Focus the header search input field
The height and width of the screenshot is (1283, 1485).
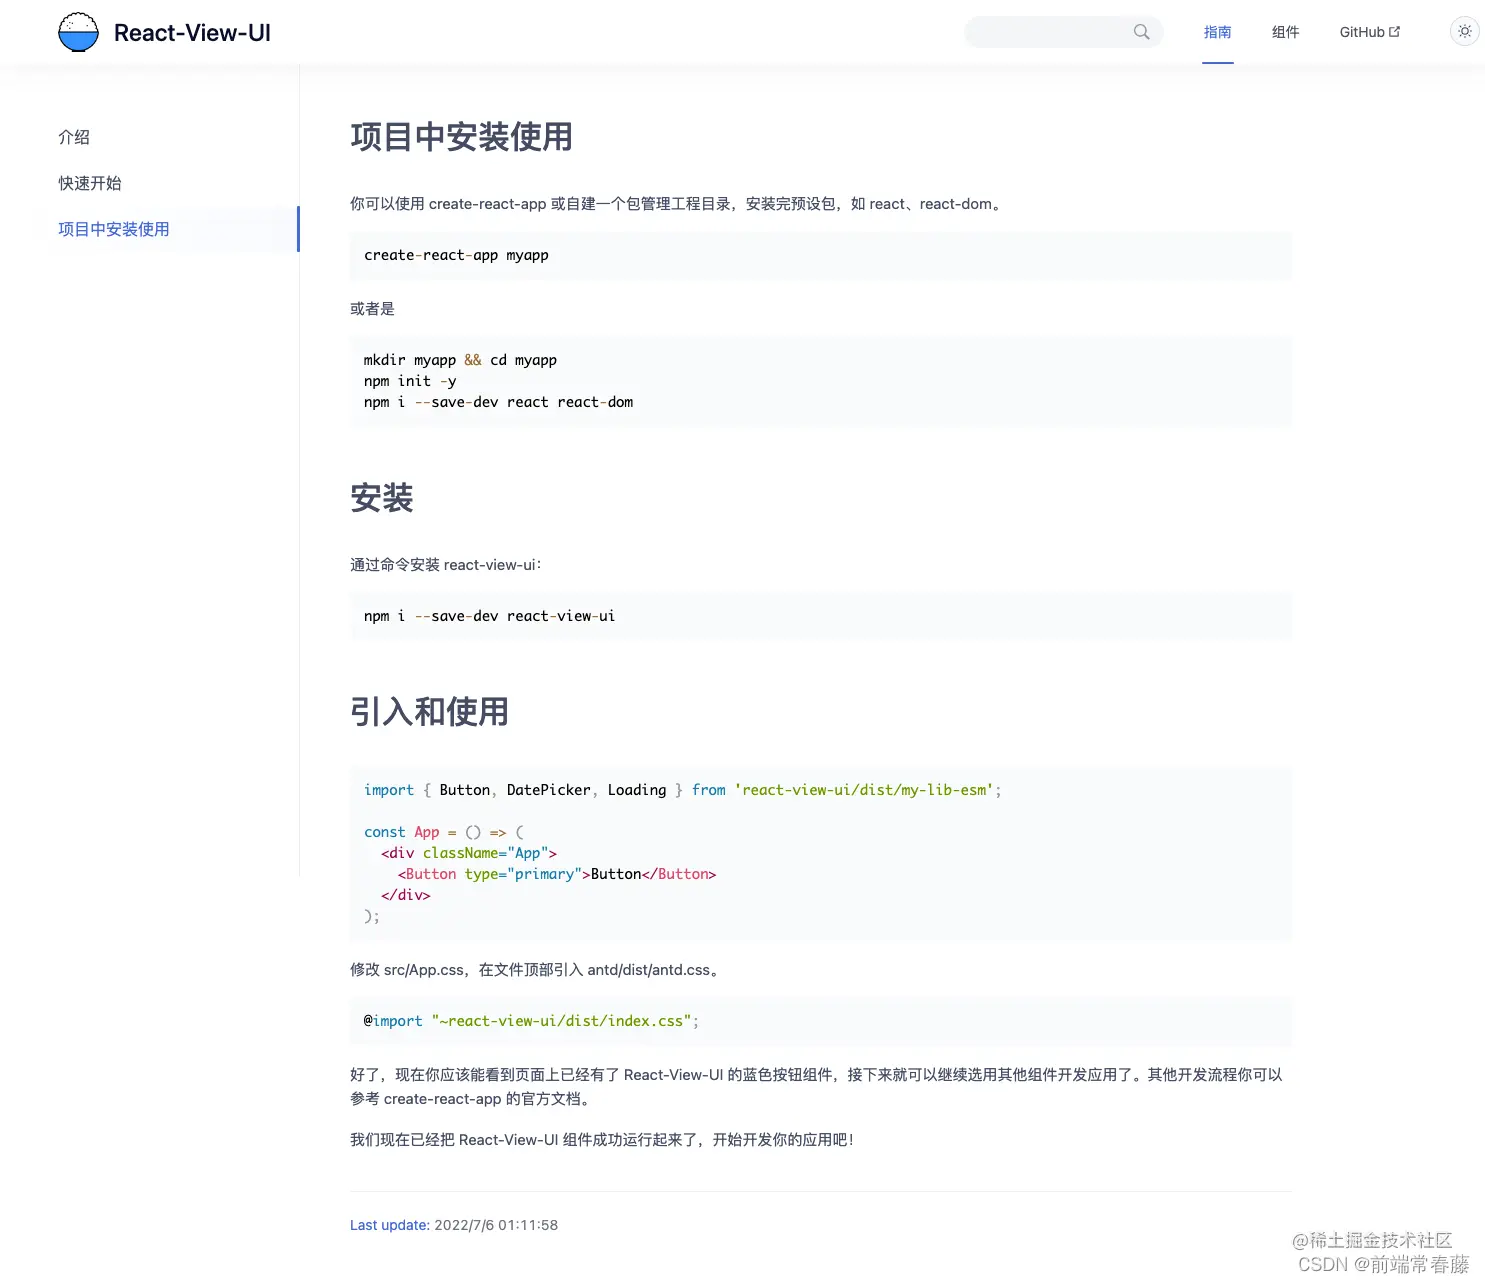click(x=1063, y=32)
